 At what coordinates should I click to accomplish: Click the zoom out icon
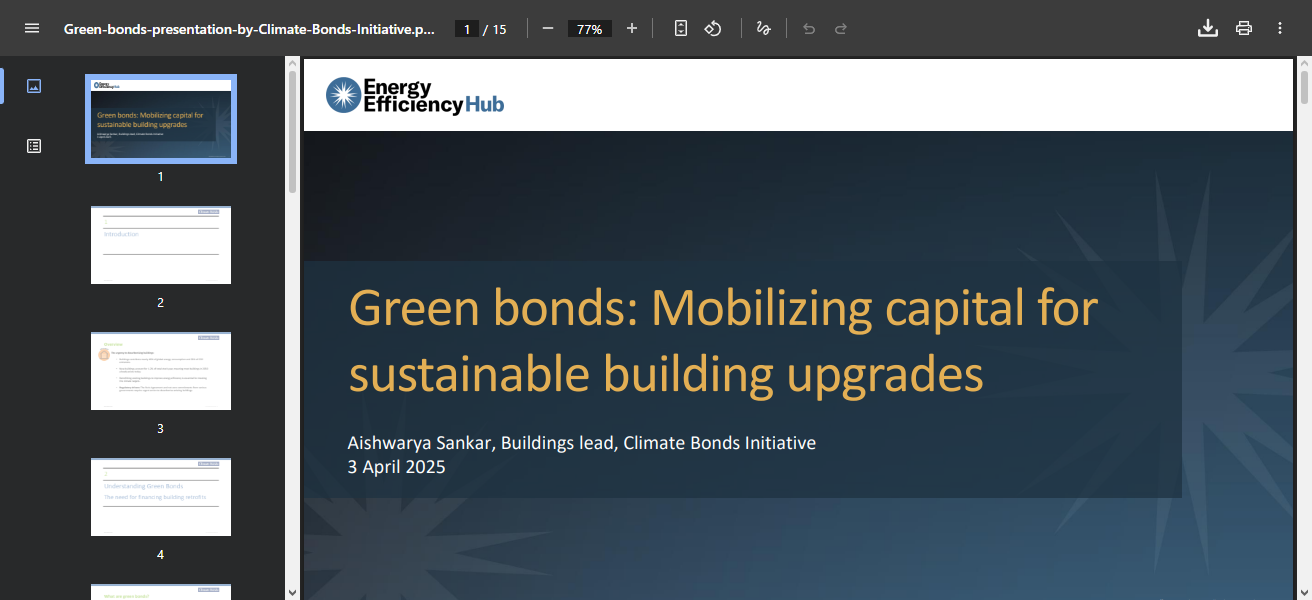coord(547,28)
